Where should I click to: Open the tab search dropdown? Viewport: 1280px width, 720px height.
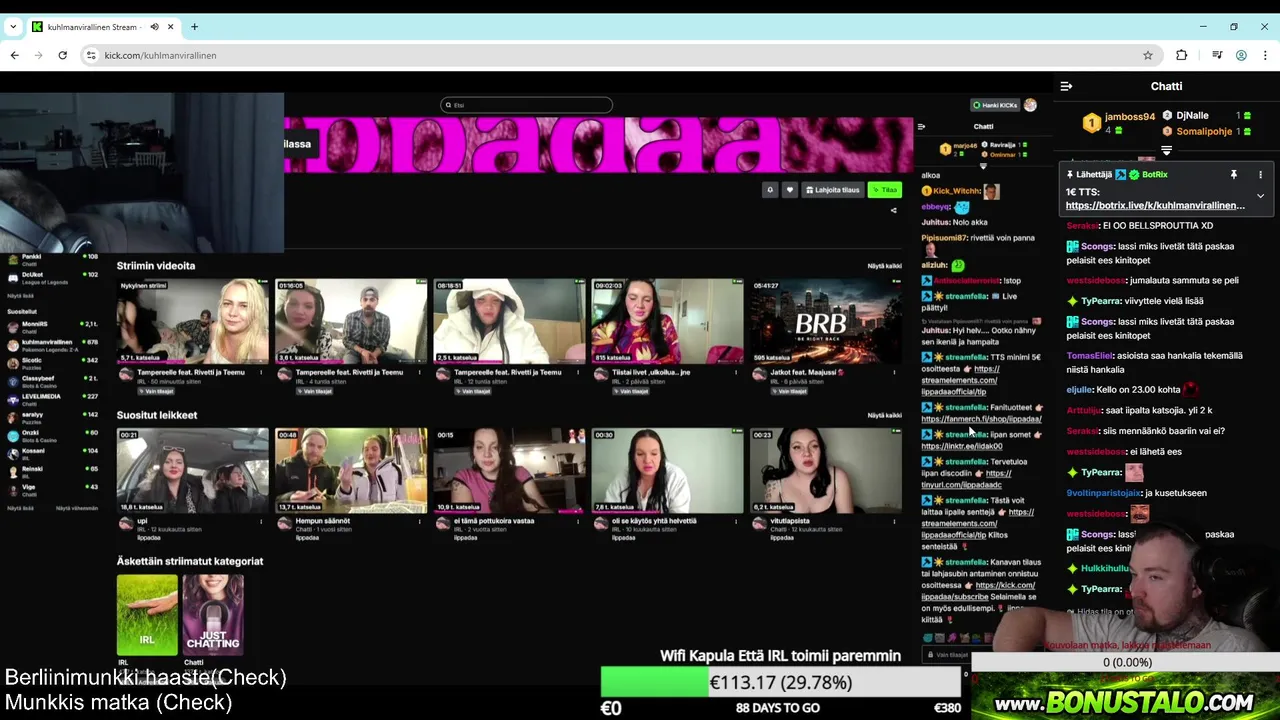(13, 27)
